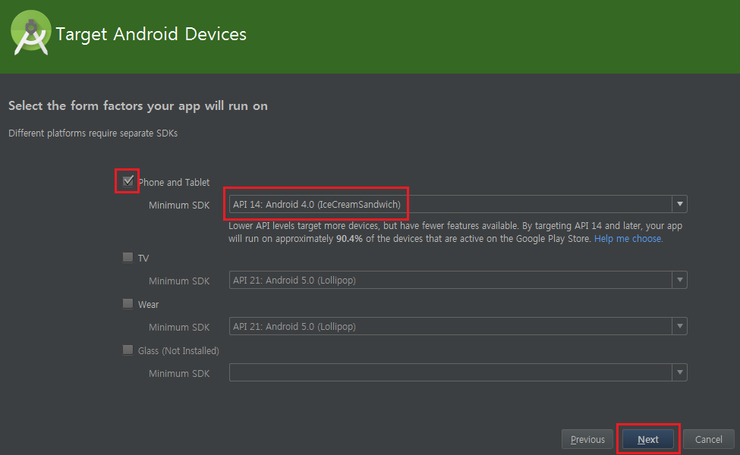Click the Glass (Not Installed) label
This screenshot has height=455, width=740.
point(178,351)
